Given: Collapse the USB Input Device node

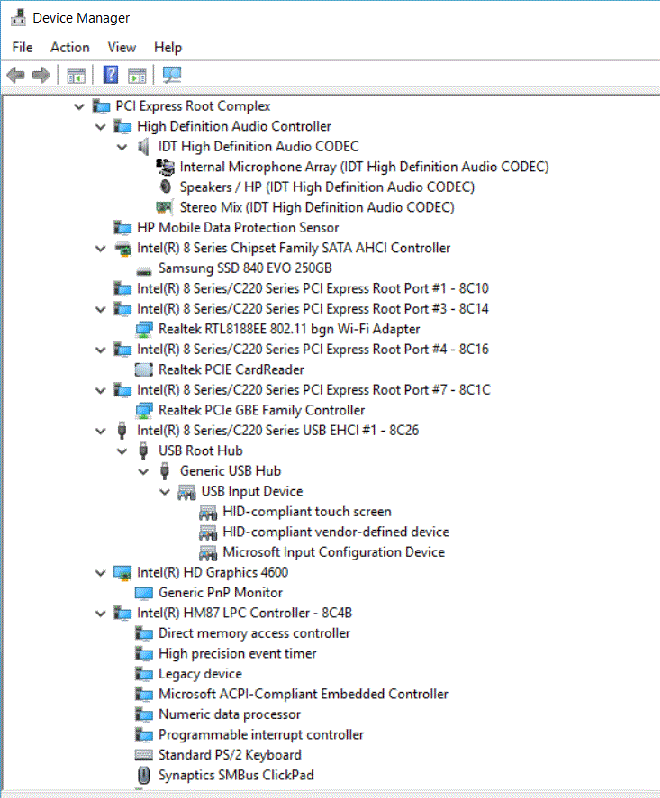Looking at the screenshot, I should click(x=165, y=492).
